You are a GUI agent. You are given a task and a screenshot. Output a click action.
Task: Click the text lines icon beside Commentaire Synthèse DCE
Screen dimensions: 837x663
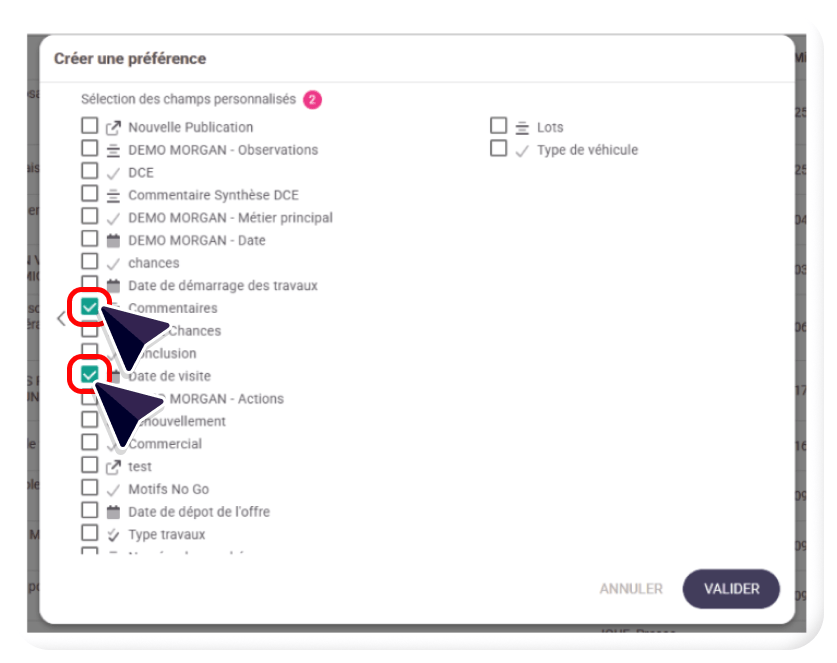(x=113, y=195)
